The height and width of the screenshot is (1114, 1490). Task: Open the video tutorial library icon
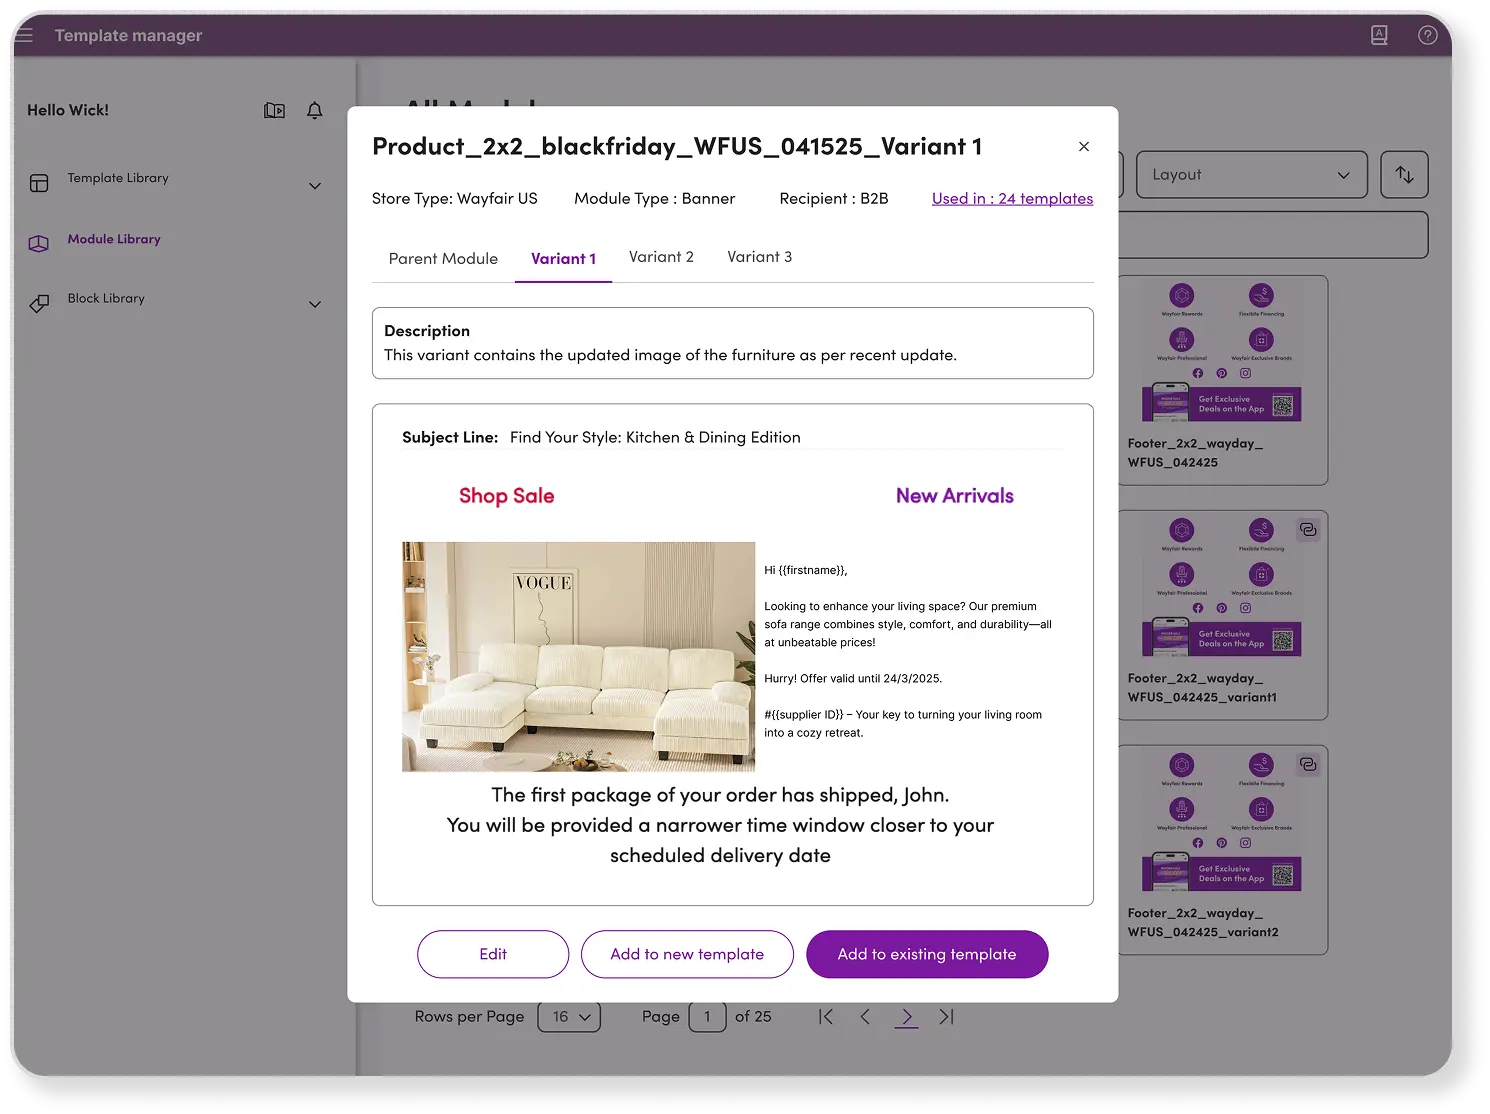point(274,110)
